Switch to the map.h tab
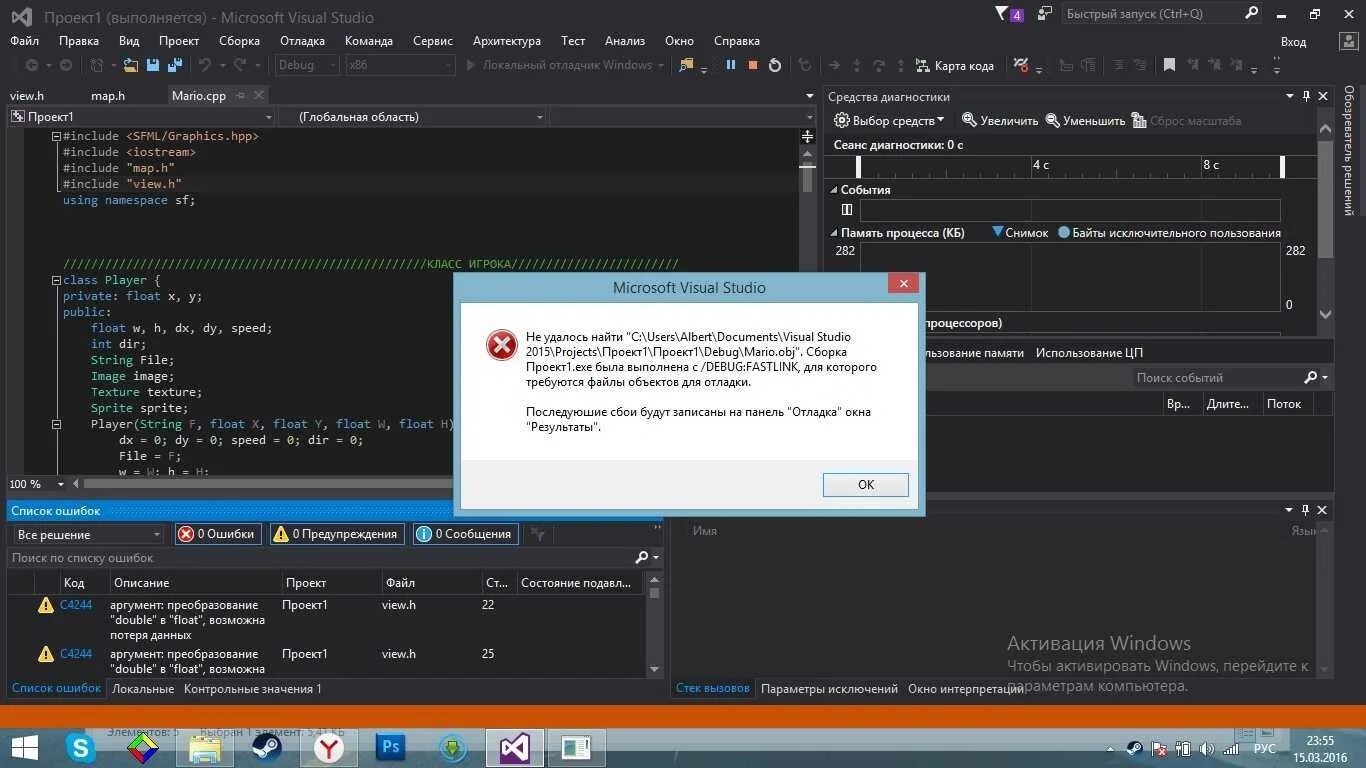 coord(108,96)
